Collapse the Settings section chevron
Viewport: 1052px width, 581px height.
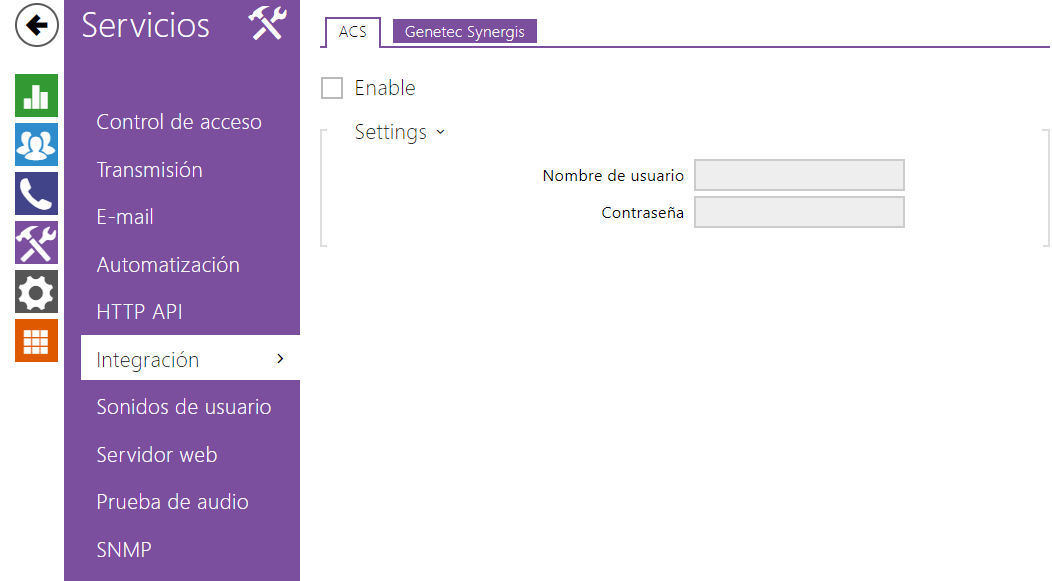(440, 132)
